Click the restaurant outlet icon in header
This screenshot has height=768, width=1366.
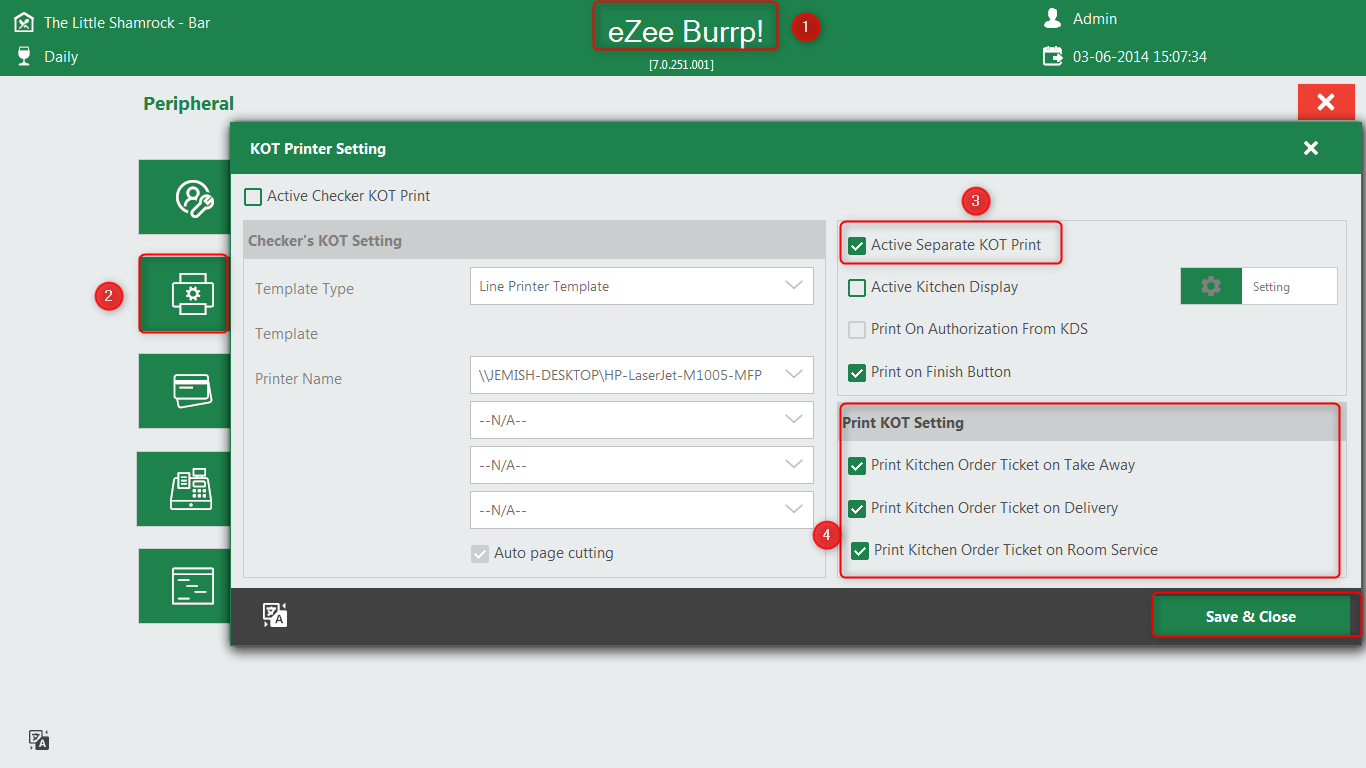point(24,21)
